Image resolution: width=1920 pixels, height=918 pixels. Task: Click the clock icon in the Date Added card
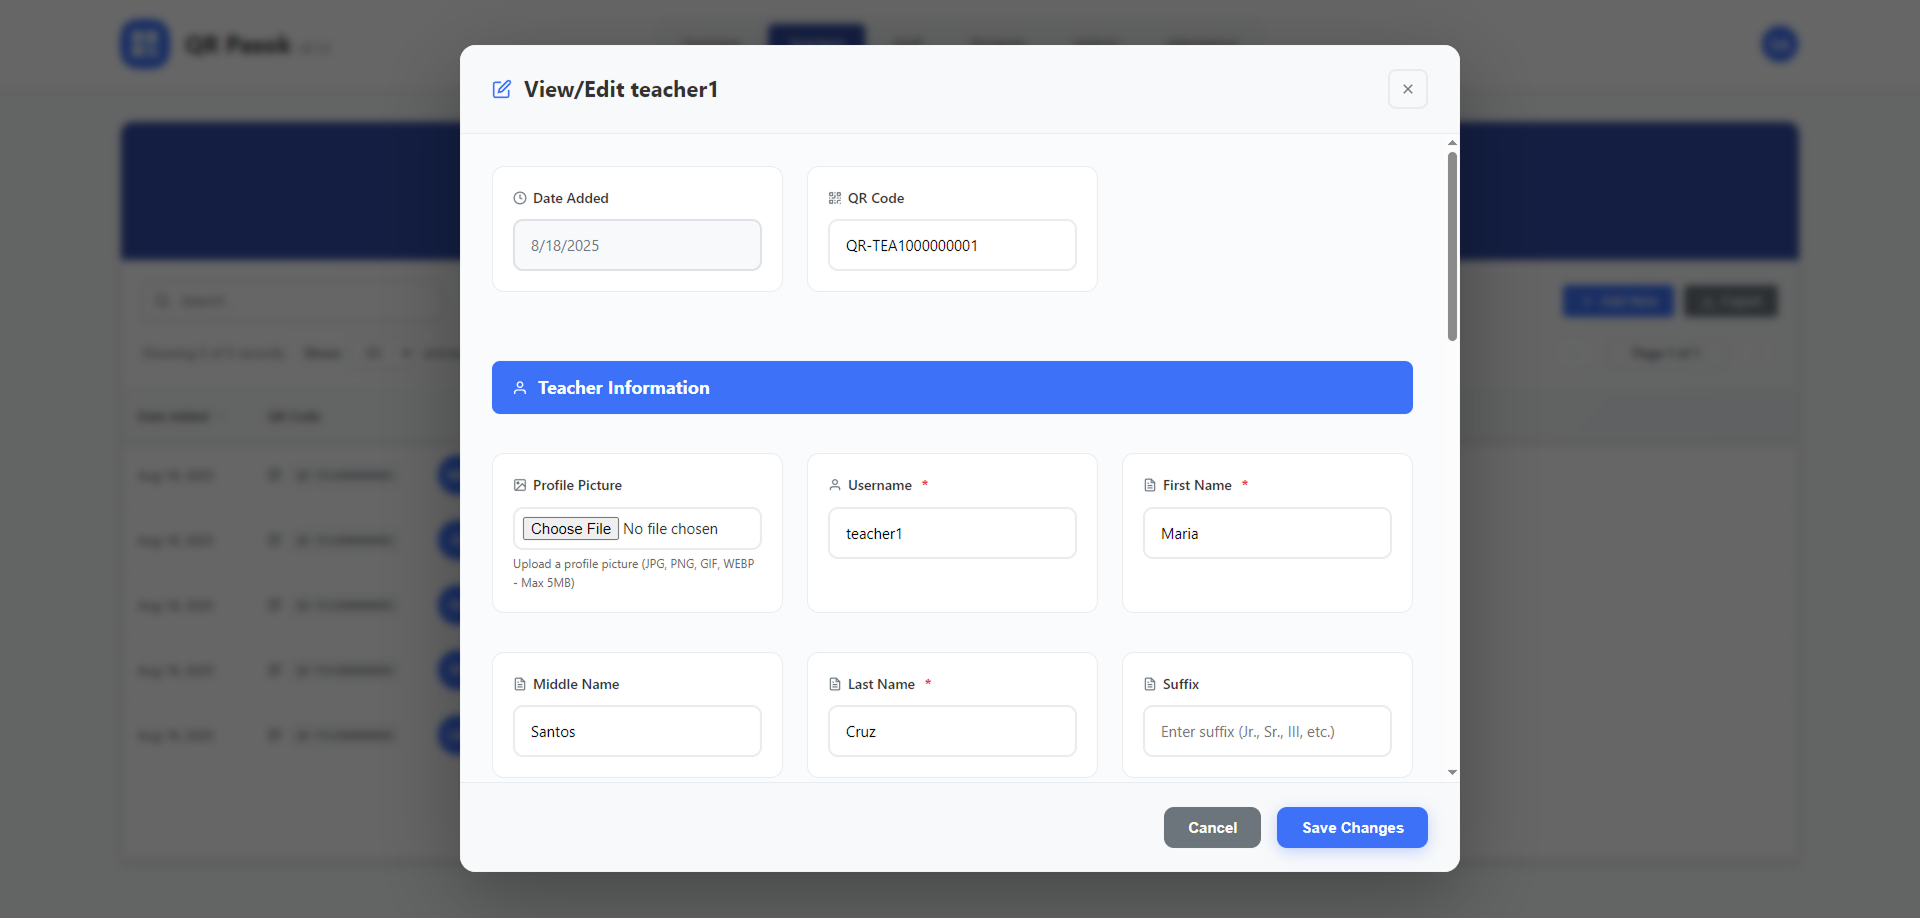[x=519, y=198]
